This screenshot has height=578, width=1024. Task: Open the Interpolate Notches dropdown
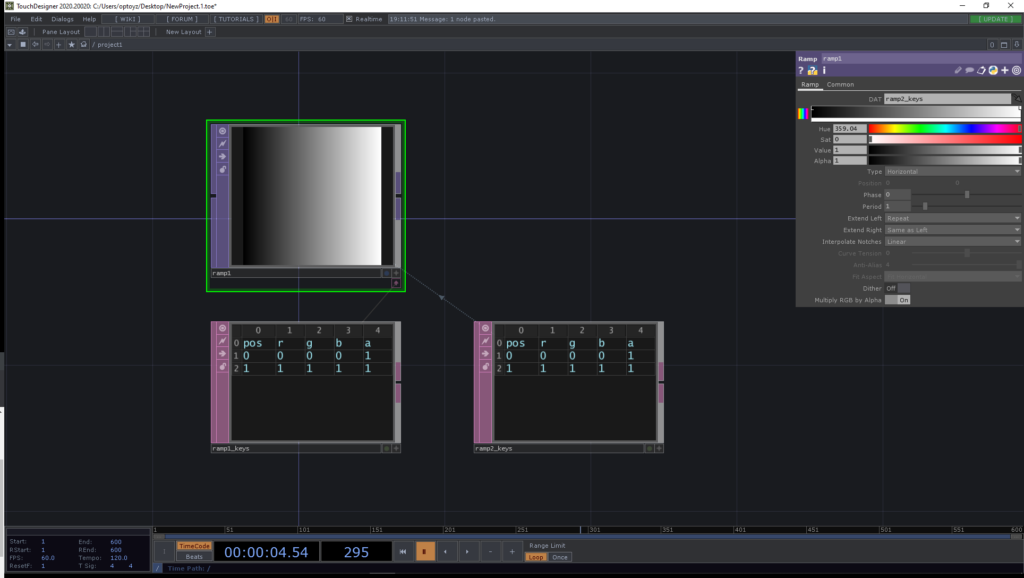point(951,241)
